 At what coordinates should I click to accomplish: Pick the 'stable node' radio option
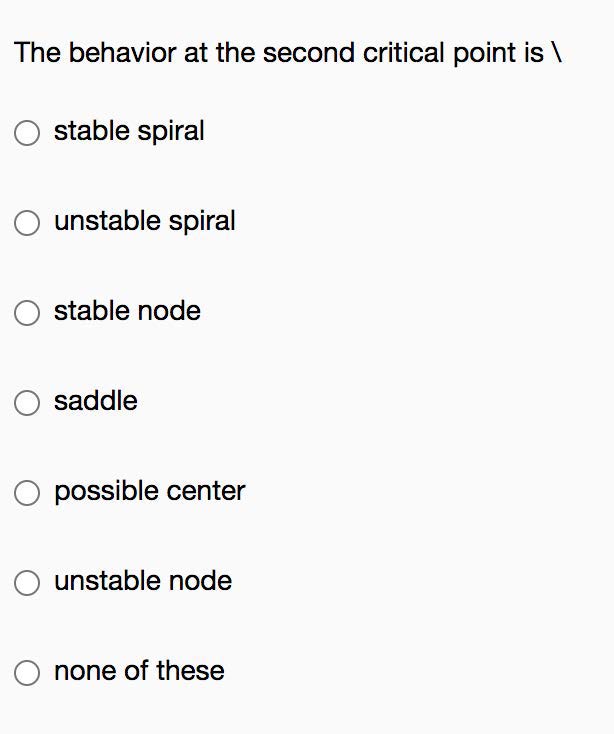pos(28,312)
